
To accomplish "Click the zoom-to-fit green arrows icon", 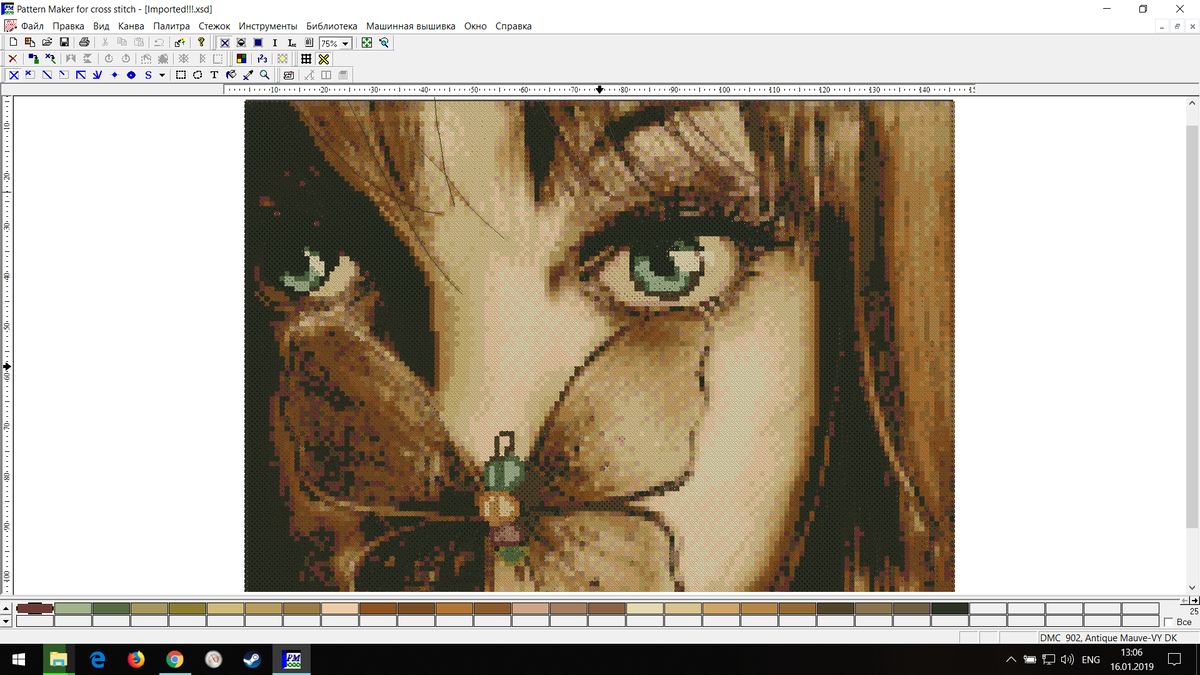I will pos(367,43).
